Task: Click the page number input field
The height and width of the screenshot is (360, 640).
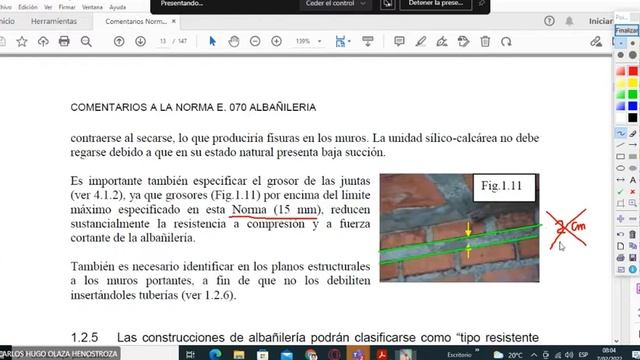Action: click(x=163, y=41)
